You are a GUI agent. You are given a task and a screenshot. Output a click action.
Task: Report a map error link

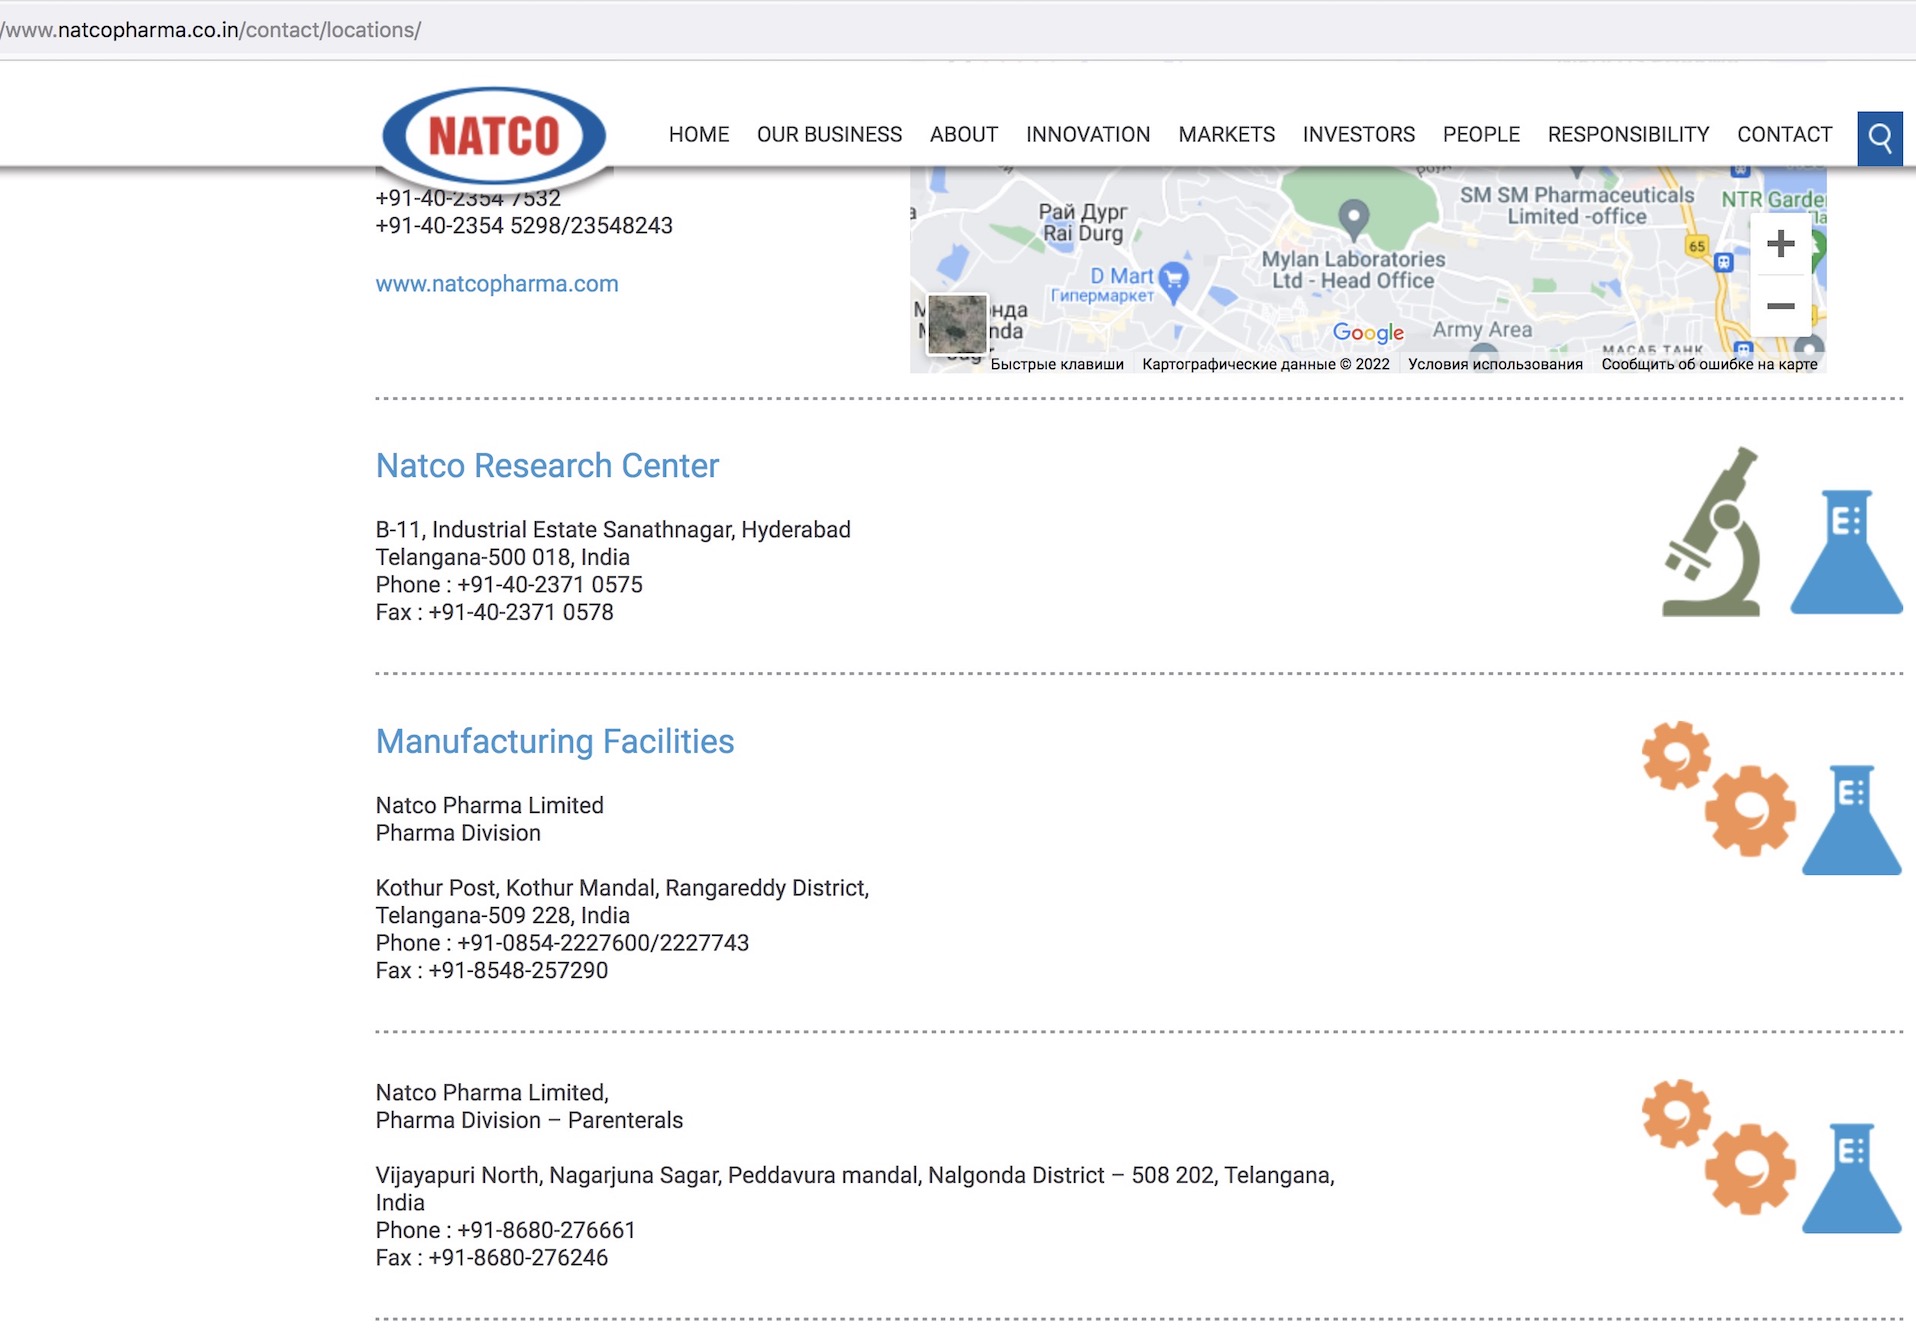click(1709, 364)
